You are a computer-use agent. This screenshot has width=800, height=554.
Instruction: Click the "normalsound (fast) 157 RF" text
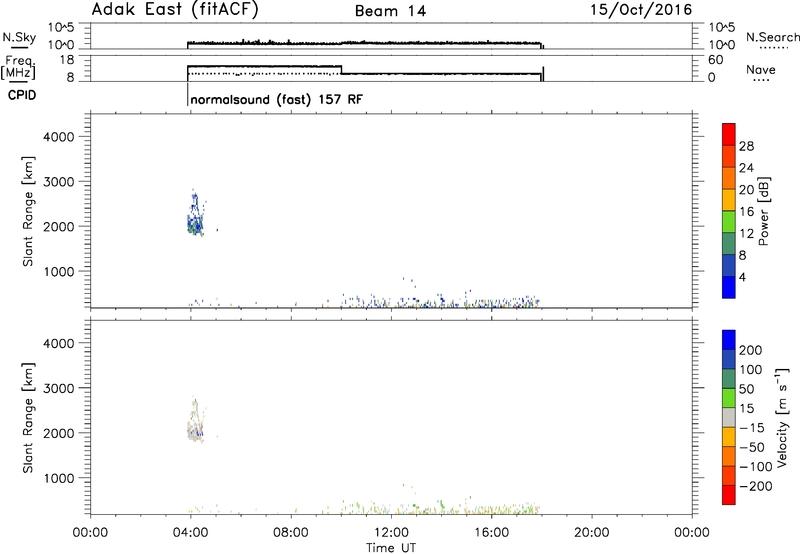point(277,99)
